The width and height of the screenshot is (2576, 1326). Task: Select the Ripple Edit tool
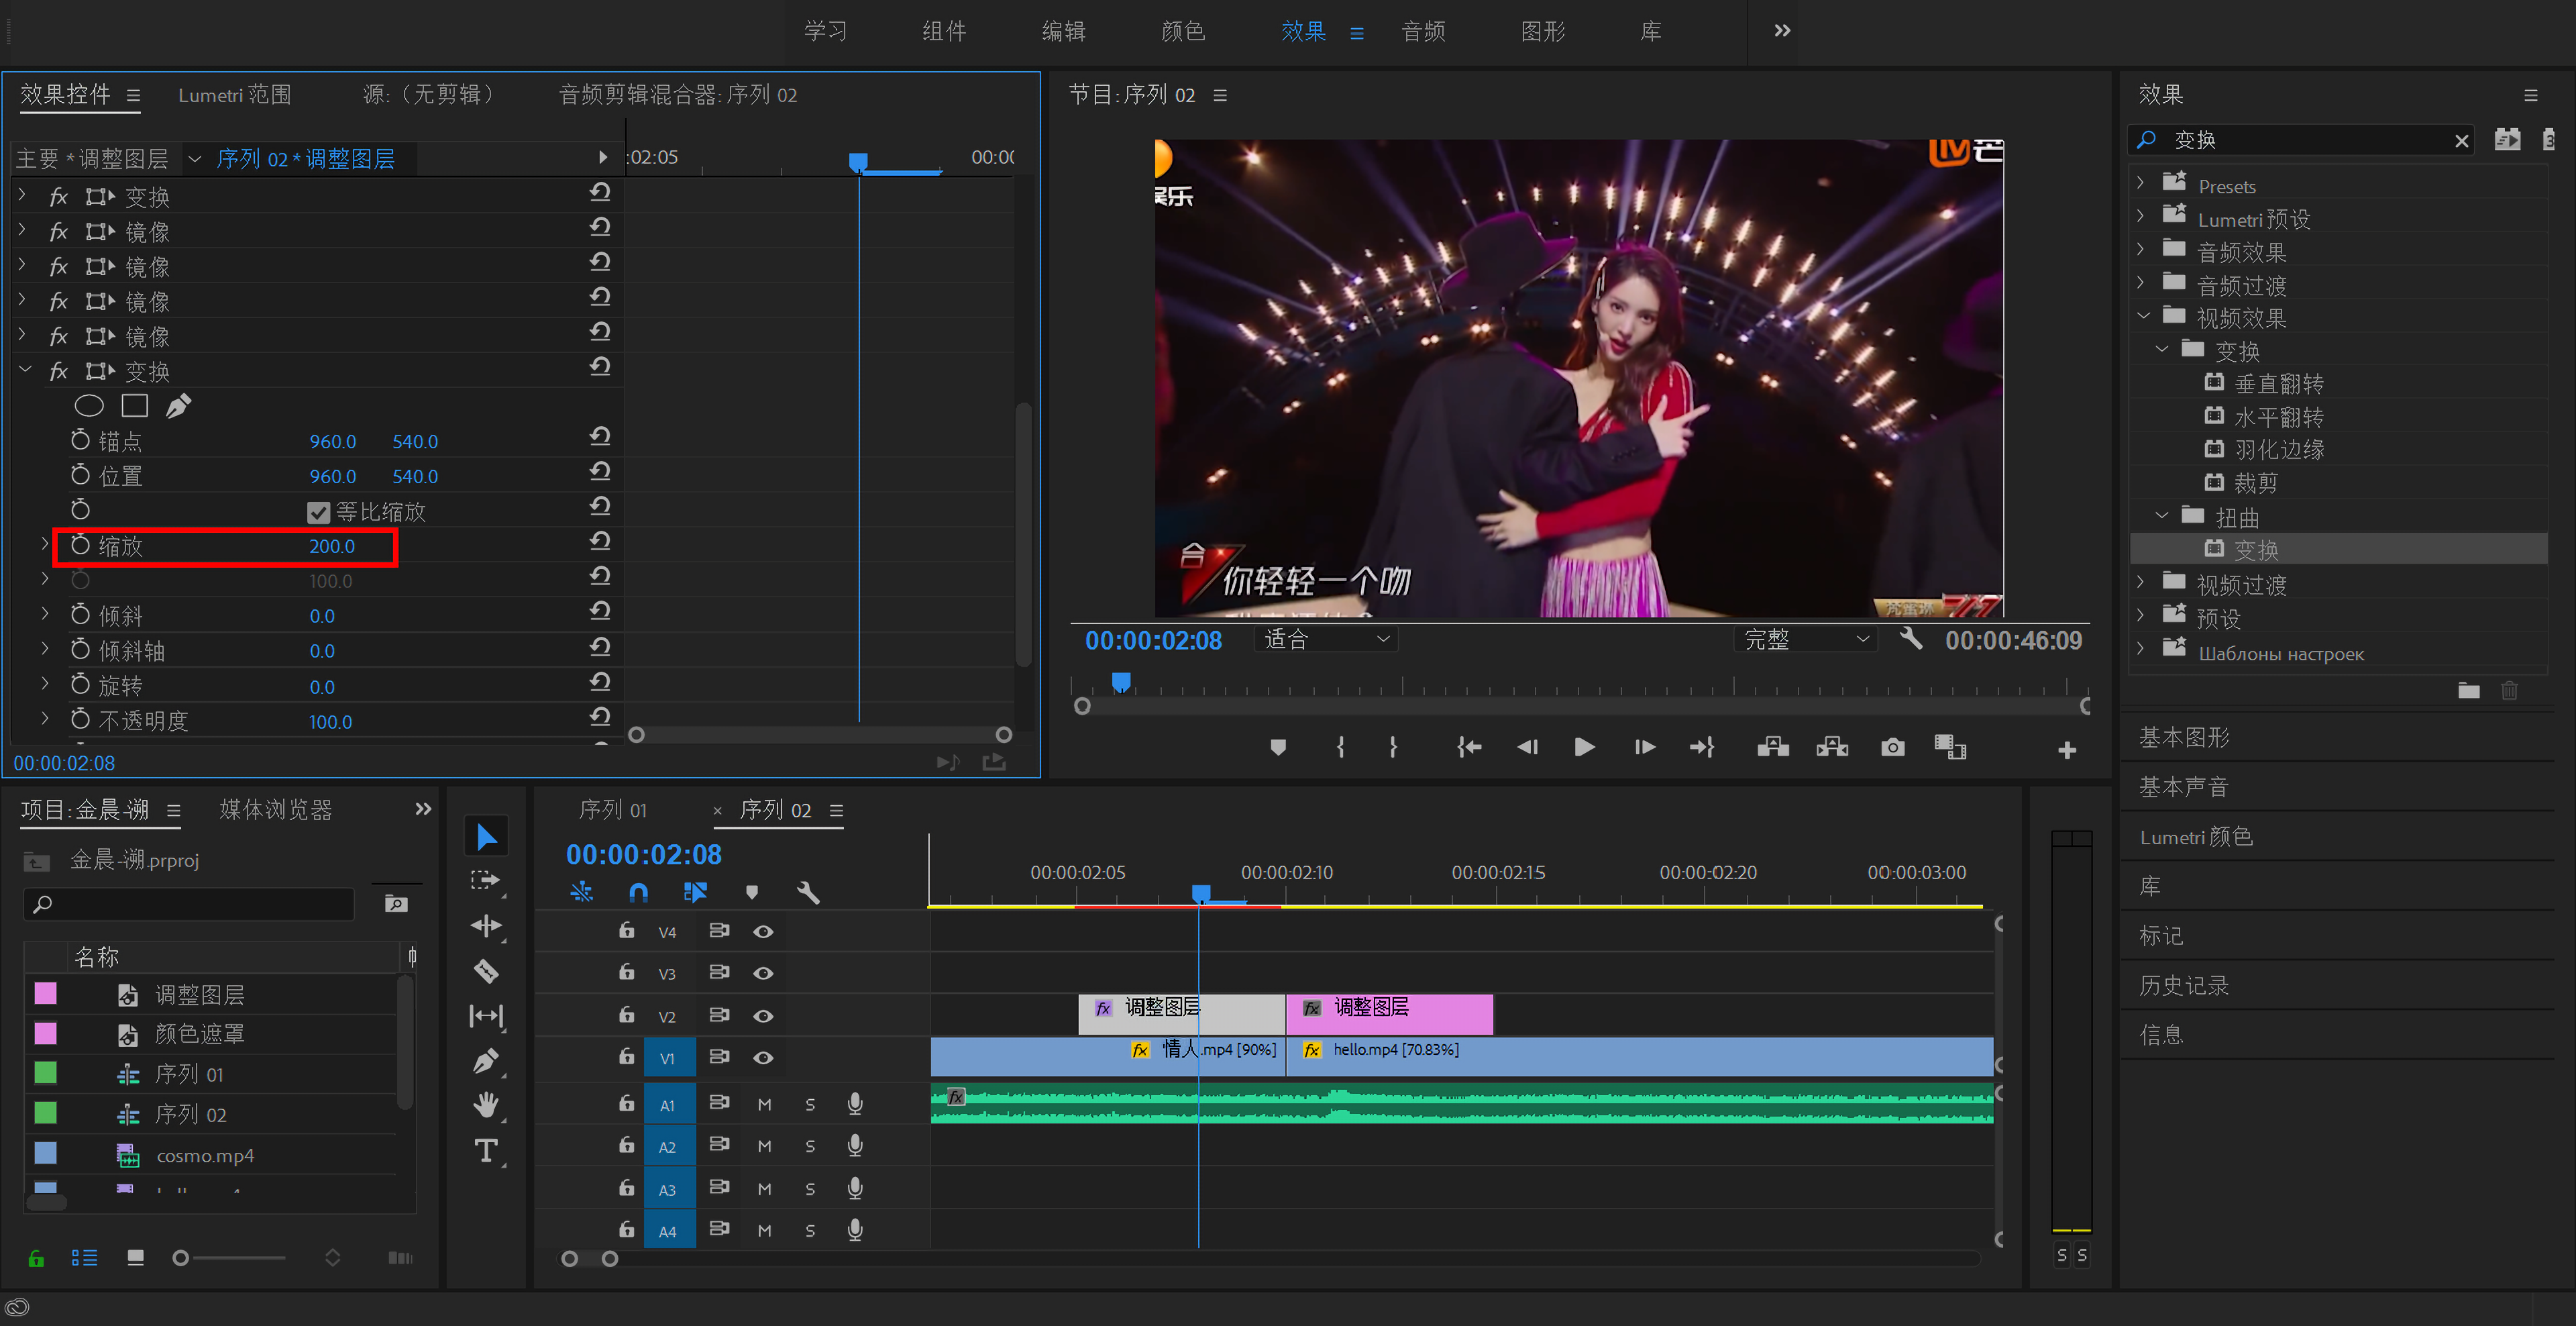(x=486, y=926)
